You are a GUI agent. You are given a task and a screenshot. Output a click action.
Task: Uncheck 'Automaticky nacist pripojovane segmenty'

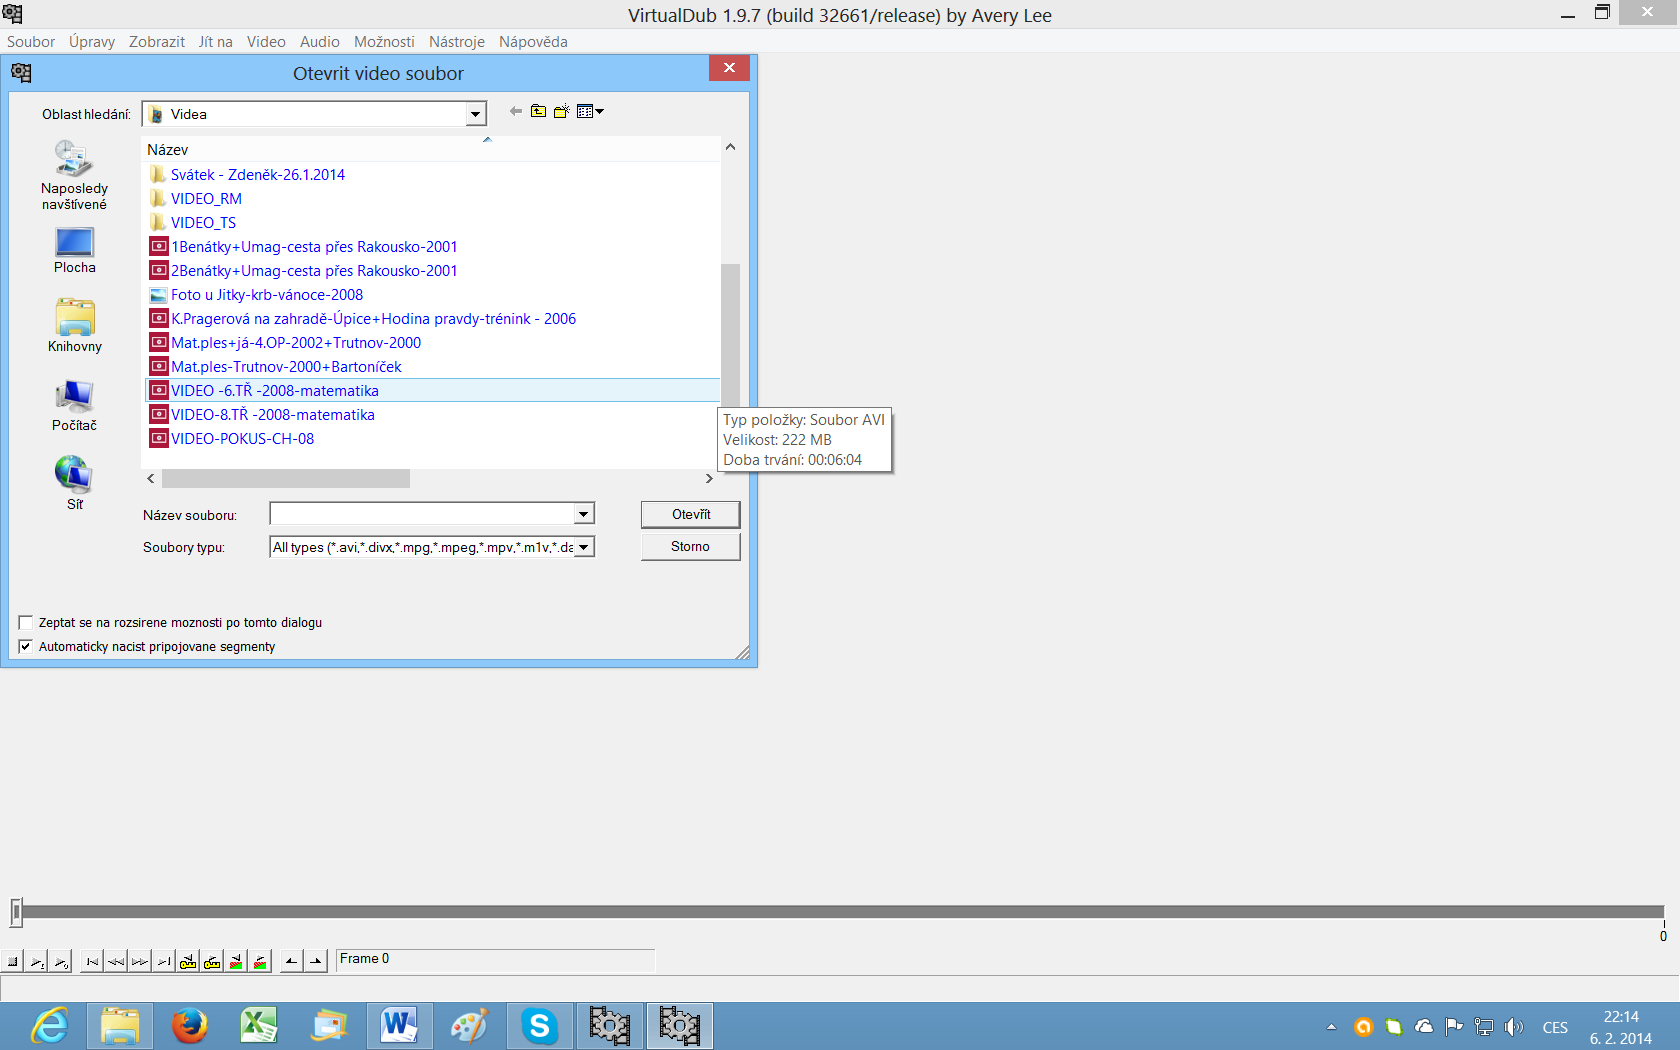point(26,646)
